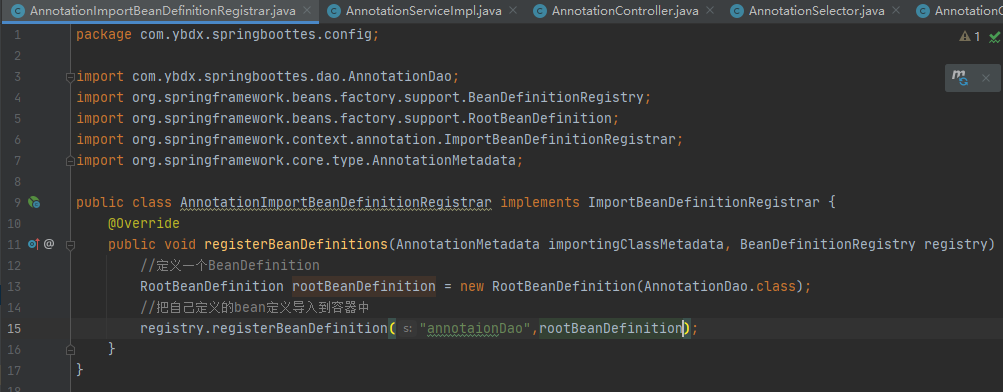Viewport: 1003px width, 392px height.
Task: Click the fold end marker on line 7
Action: [70, 161]
